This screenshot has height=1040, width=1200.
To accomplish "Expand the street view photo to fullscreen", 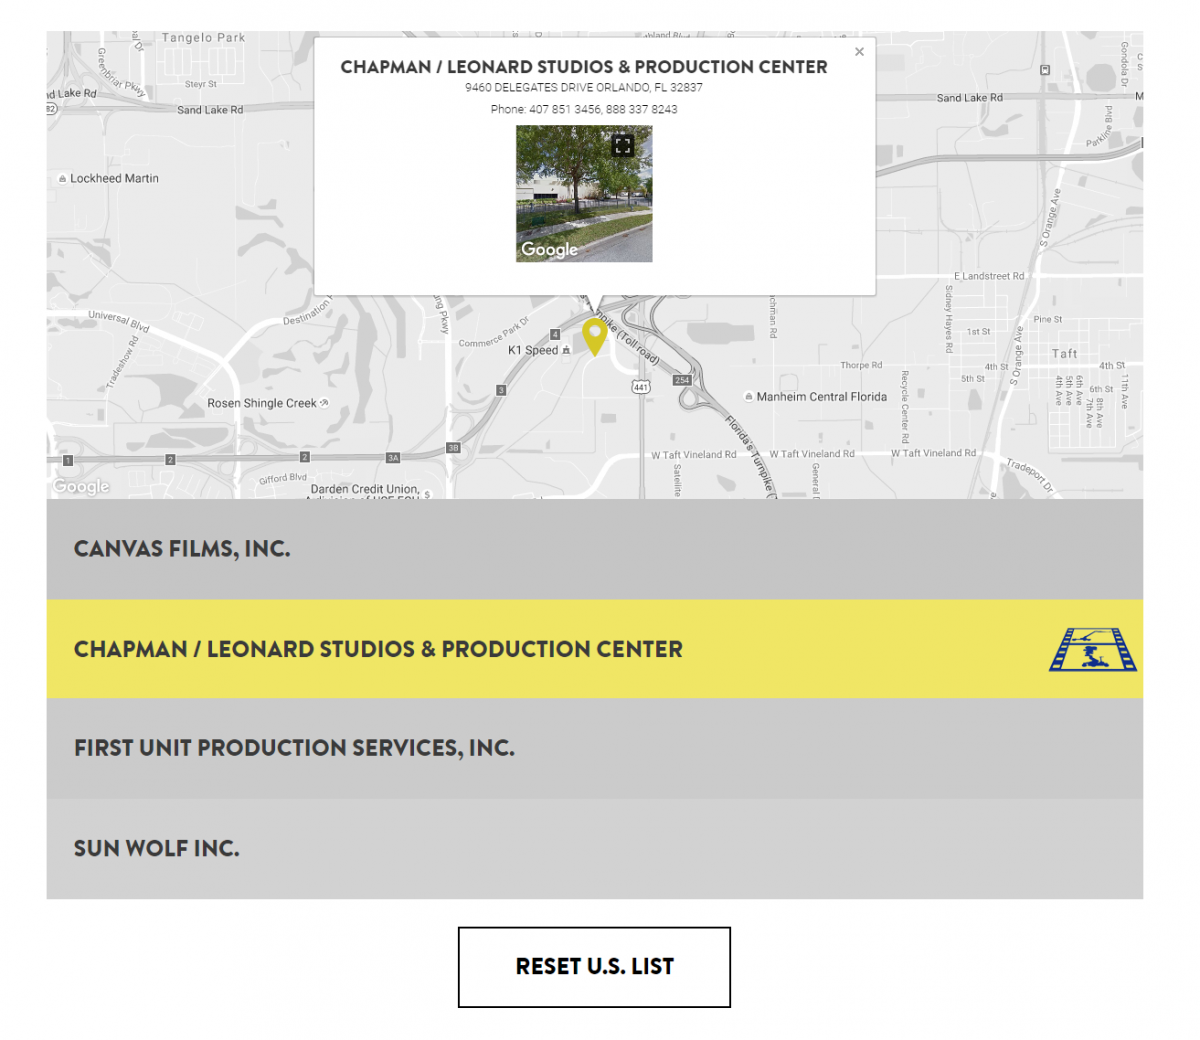I will [x=623, y=146].
